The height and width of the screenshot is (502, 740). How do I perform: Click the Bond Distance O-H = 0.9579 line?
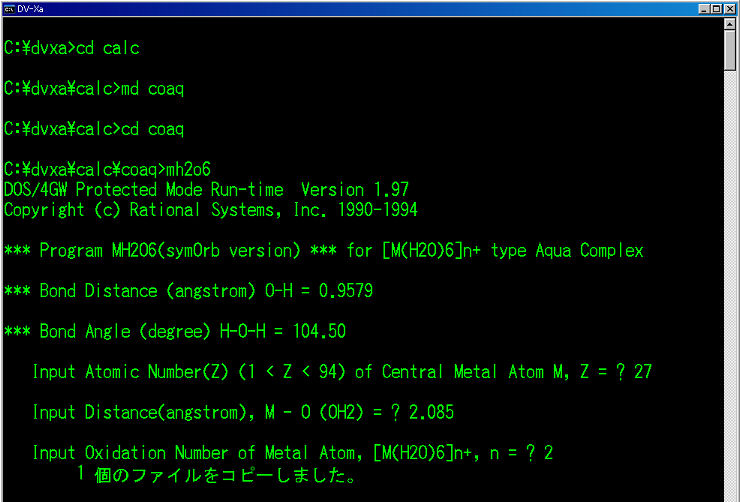[188, 291]
